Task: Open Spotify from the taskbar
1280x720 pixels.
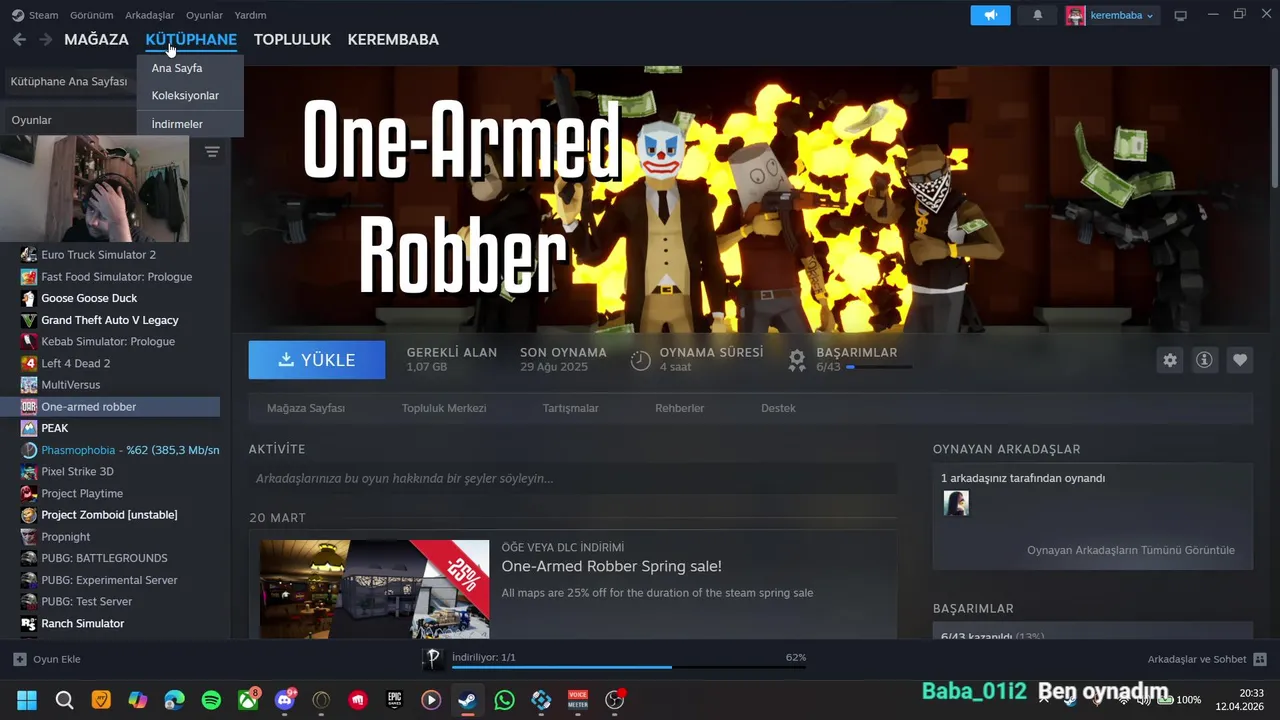Action: (211, 700)
